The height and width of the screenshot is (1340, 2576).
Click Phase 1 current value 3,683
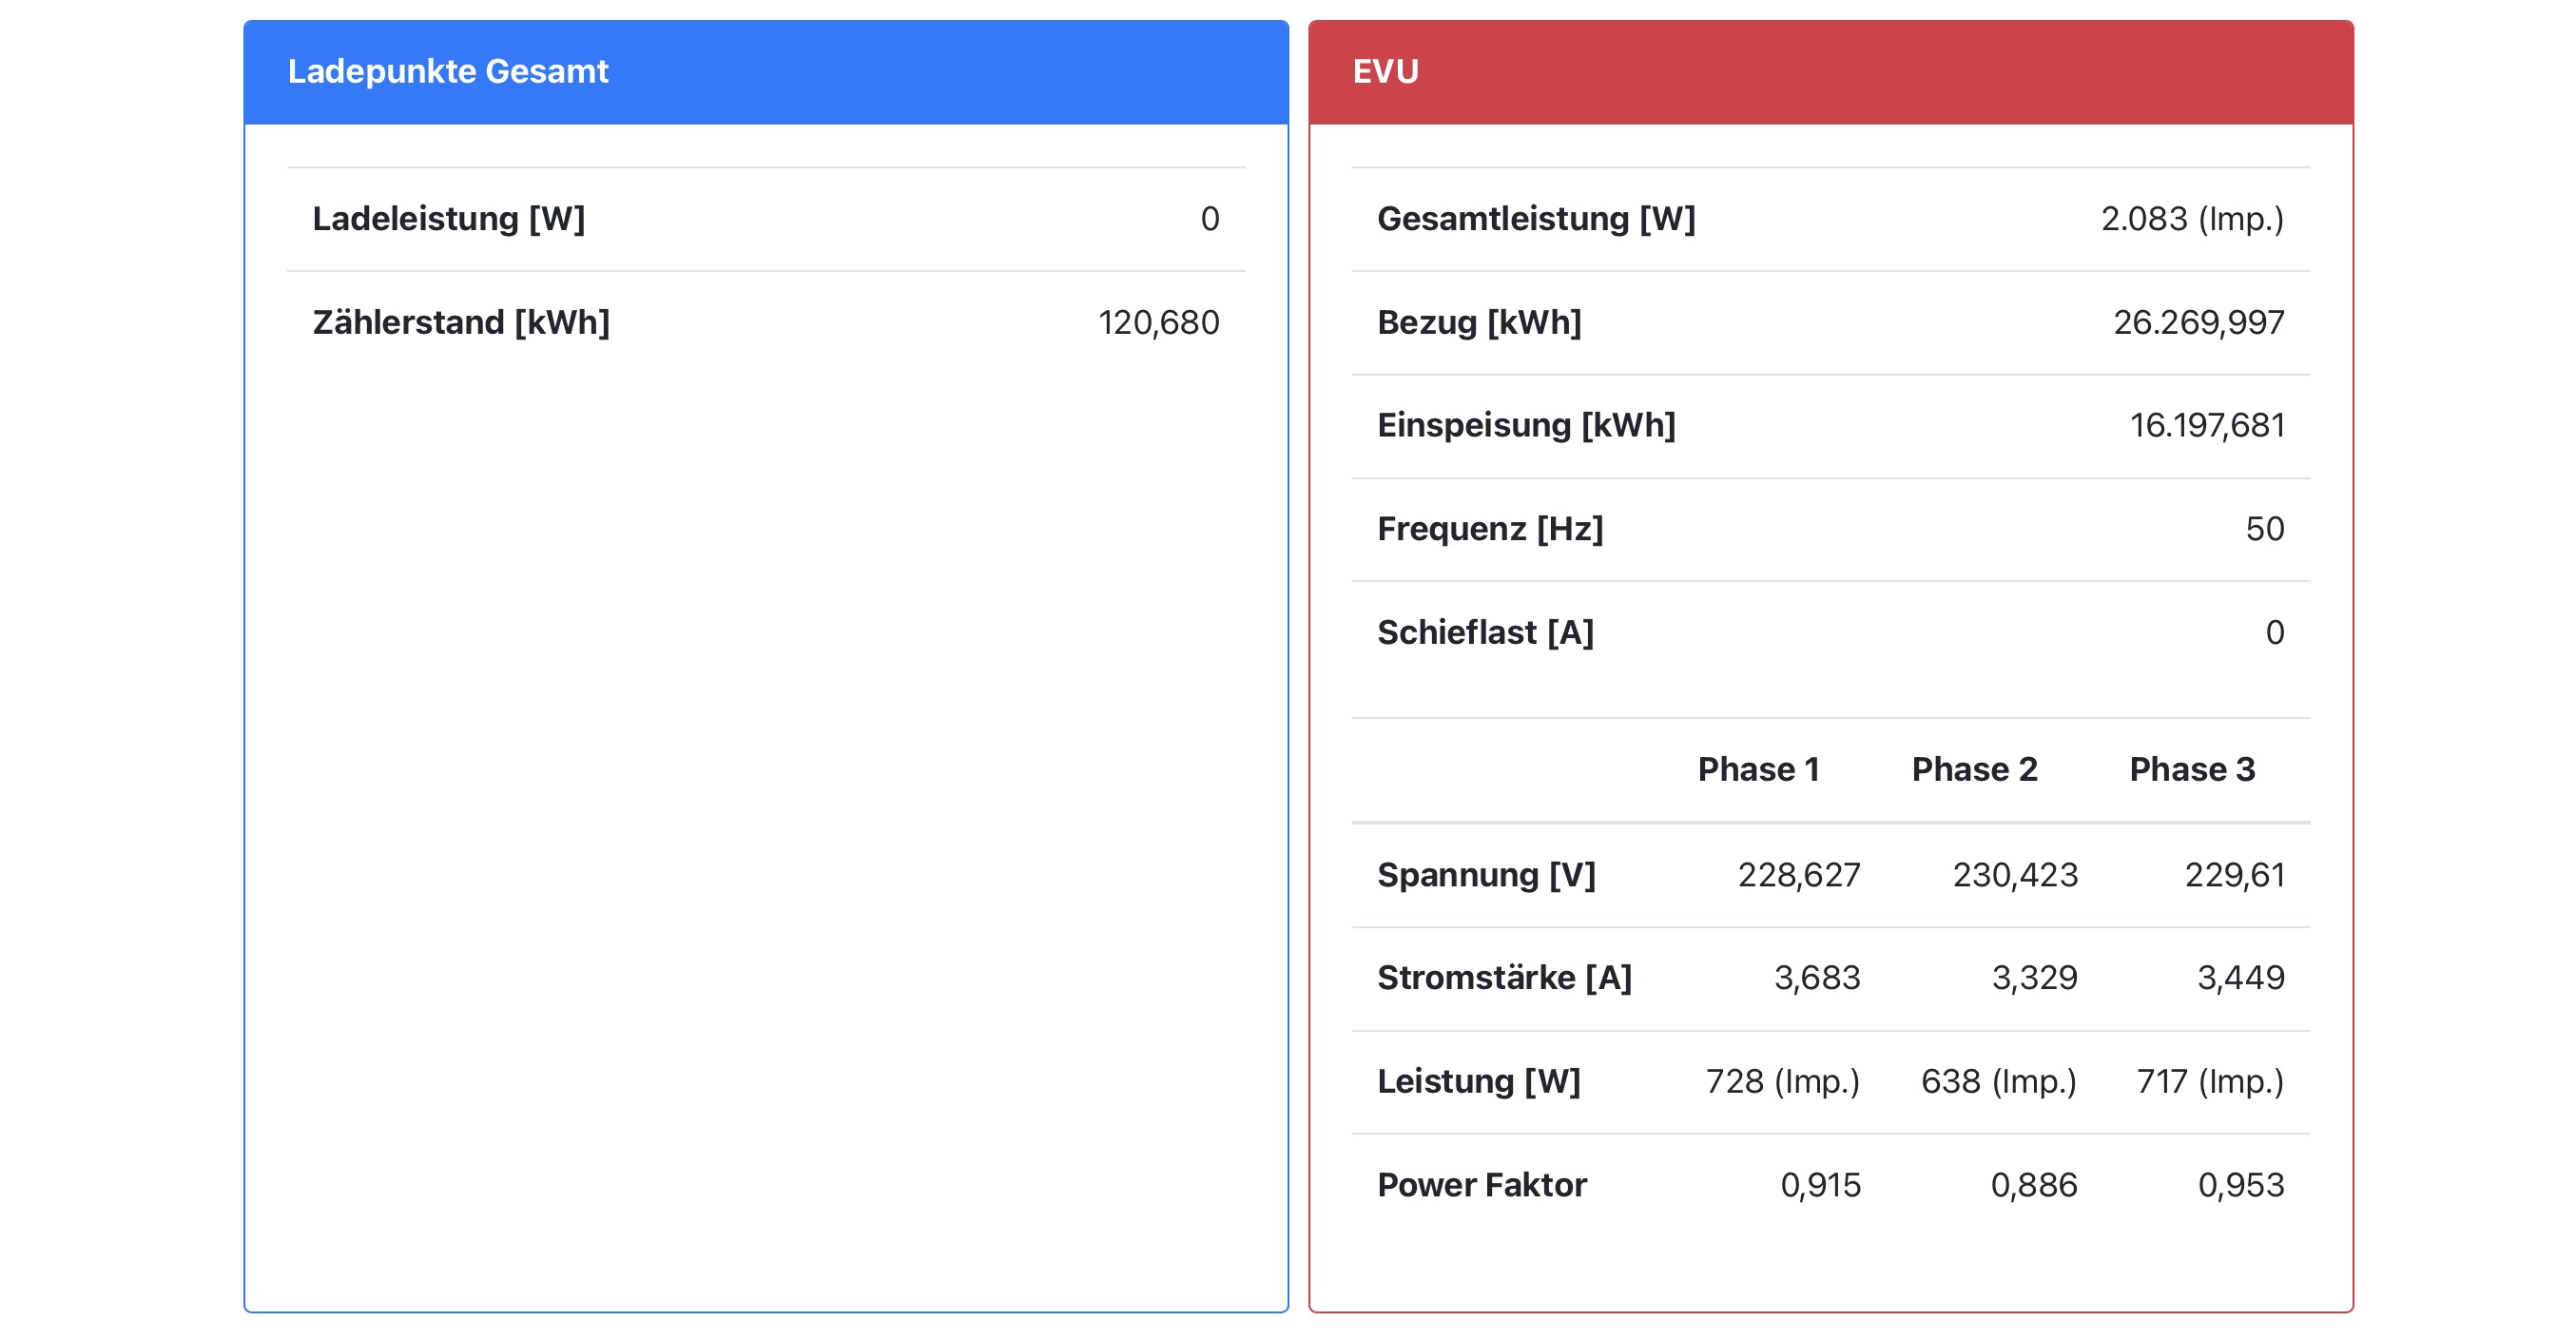click(x=1816, y=977)
